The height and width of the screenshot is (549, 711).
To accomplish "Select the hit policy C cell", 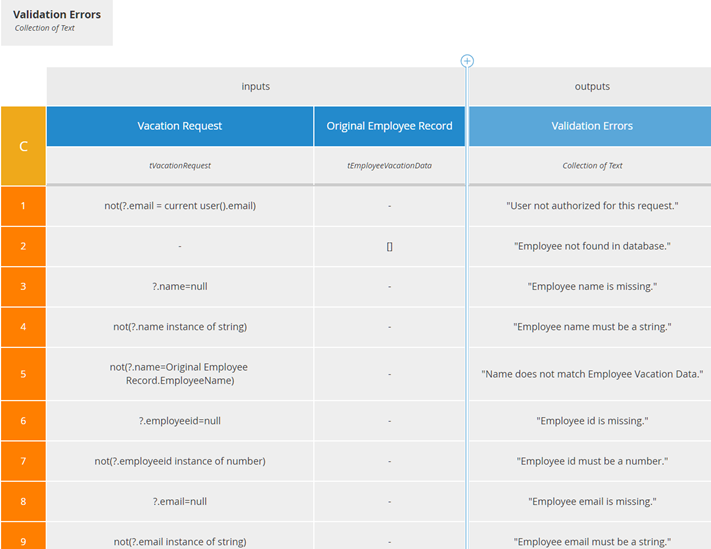I will 23,146.
